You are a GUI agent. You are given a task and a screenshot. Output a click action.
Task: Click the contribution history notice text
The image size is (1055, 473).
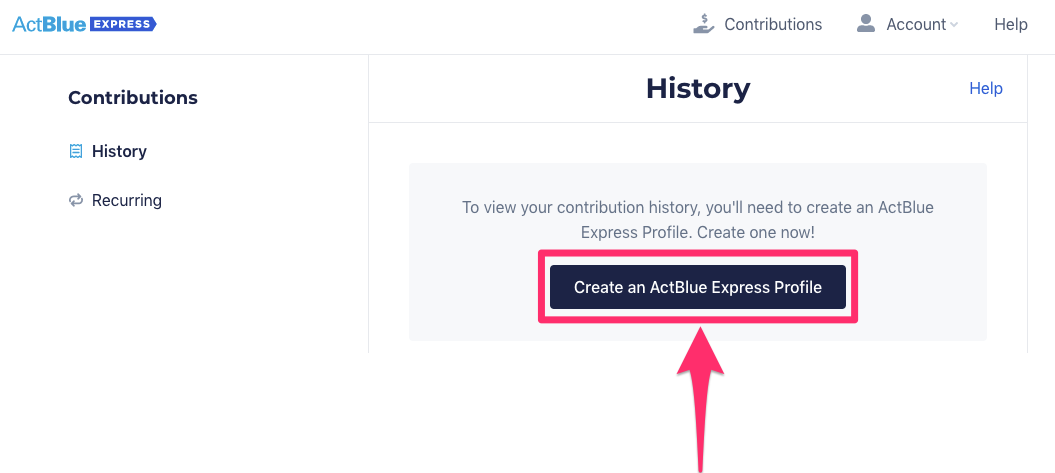[698, 220]
